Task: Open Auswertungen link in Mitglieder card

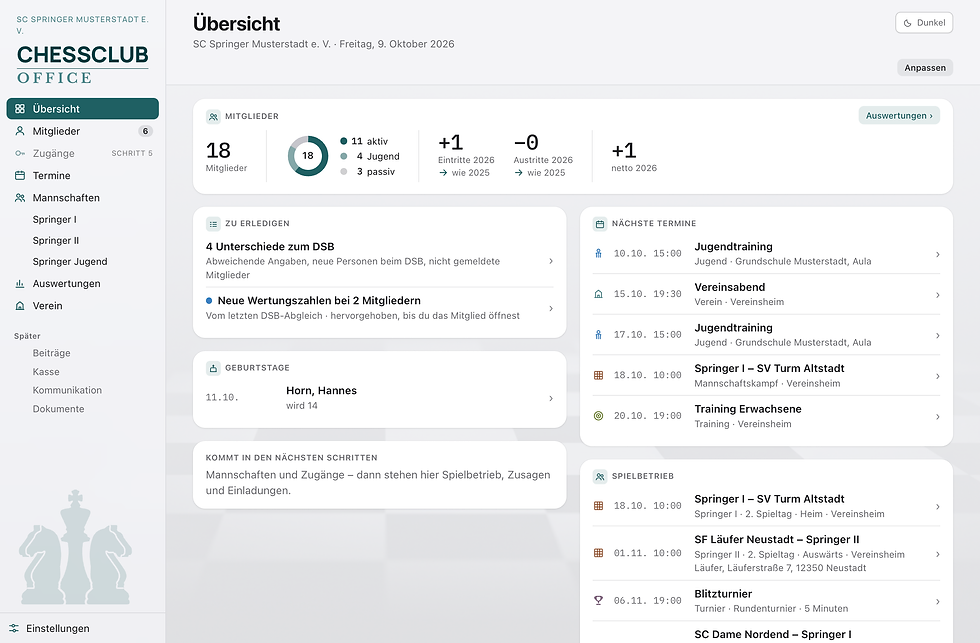Action: 899,116
